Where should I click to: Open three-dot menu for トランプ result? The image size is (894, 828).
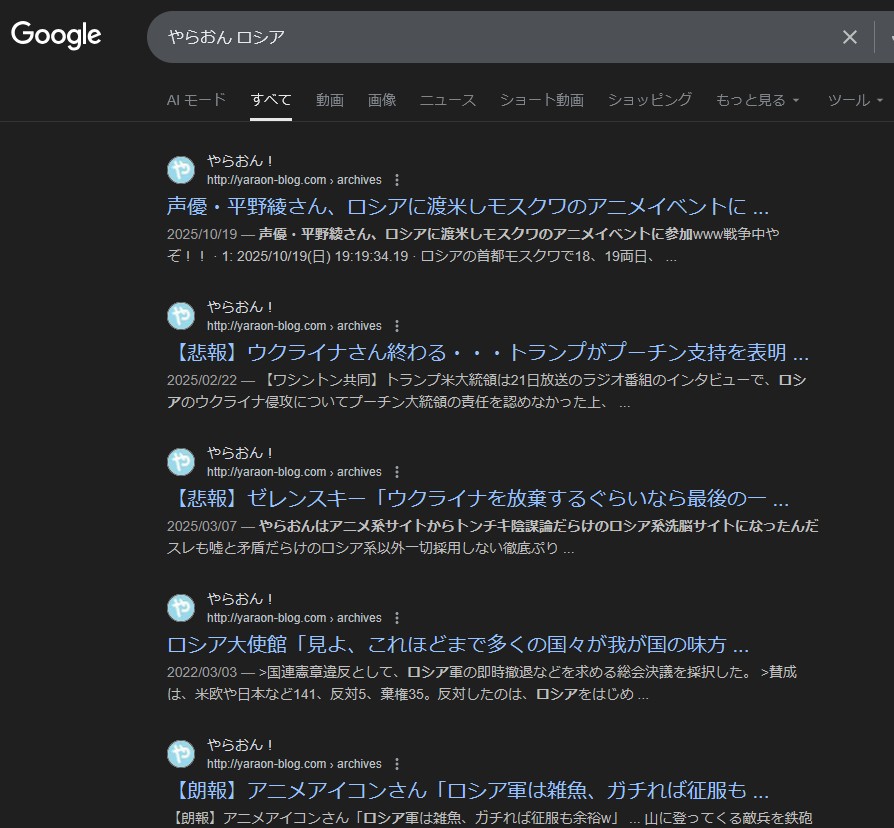click(x=397, y=326)
